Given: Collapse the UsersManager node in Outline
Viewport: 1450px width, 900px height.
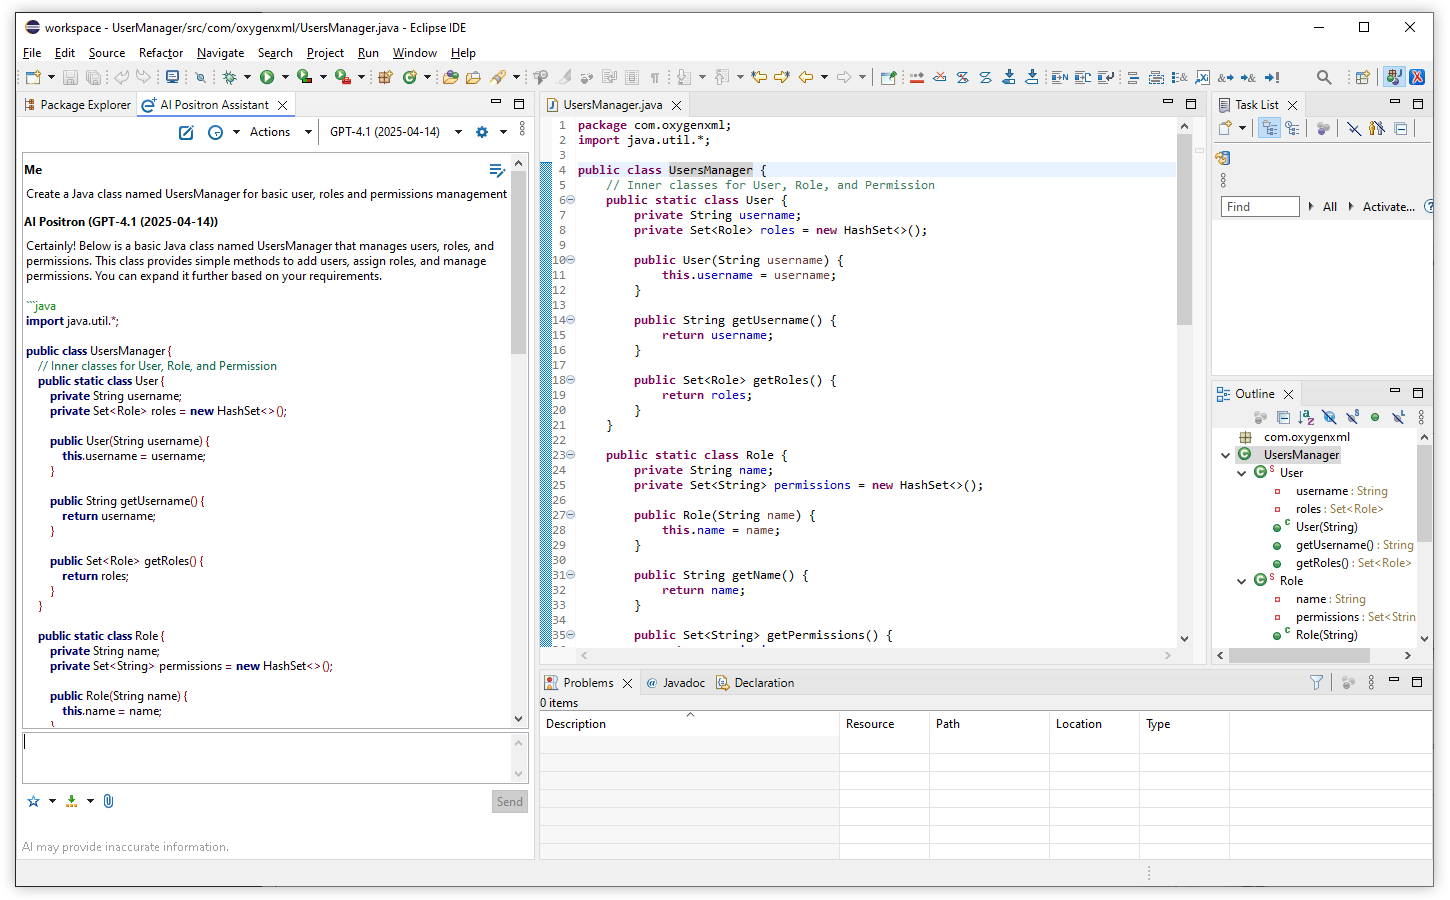Looking at the screenshot, I should pyautogui.click(x=1226, y=455).
